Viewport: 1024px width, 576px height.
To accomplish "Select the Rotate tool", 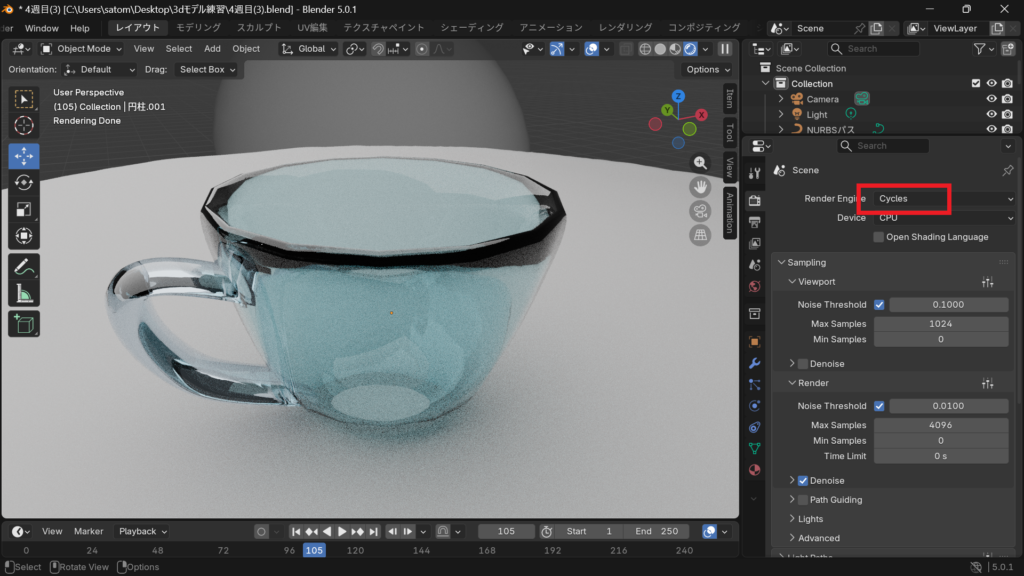I will (24, 182).
